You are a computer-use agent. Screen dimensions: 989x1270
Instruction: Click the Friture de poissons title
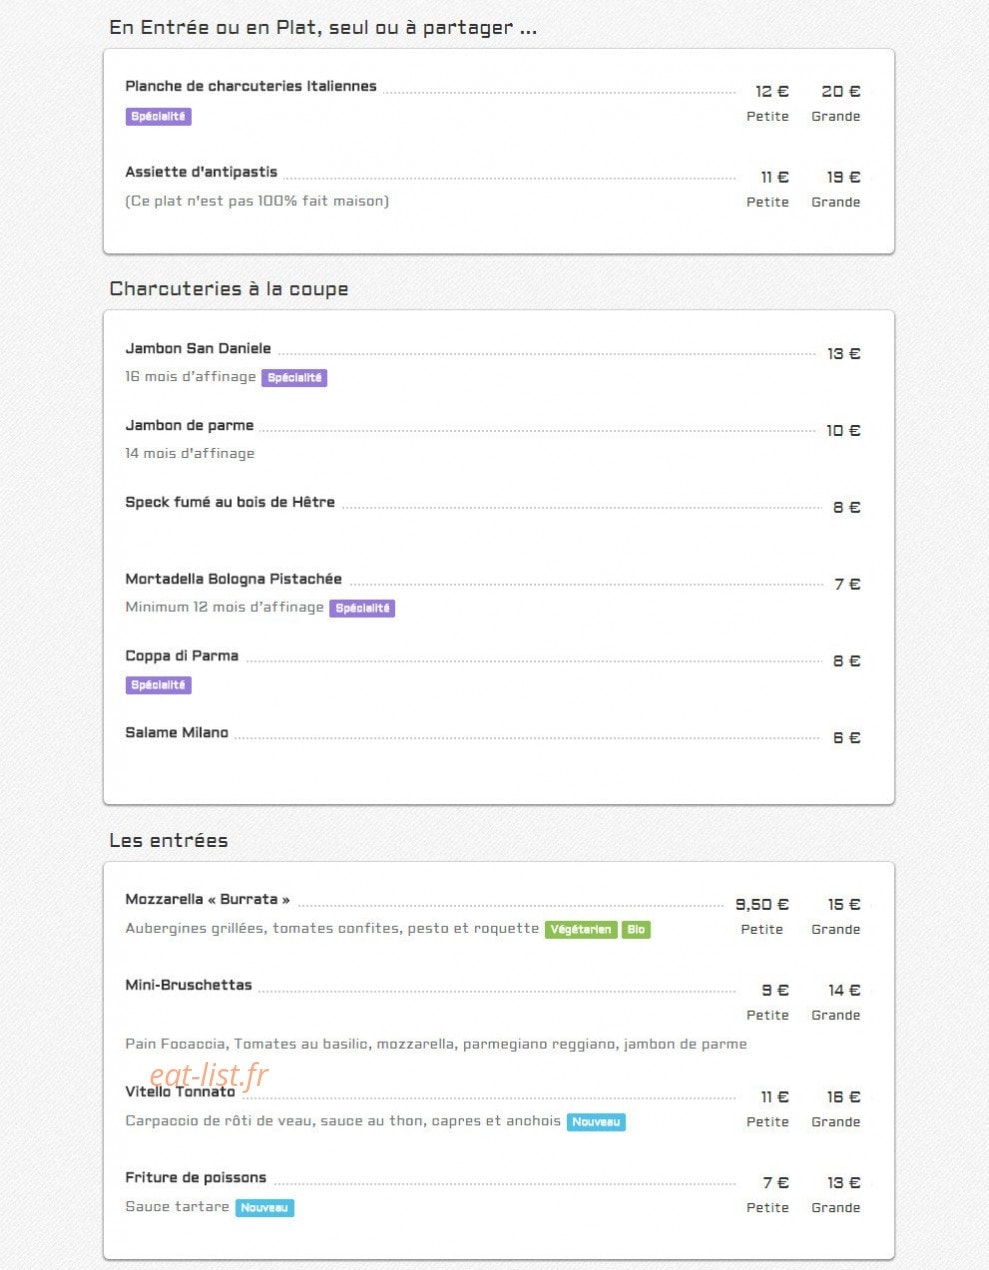coord(196,1177)
